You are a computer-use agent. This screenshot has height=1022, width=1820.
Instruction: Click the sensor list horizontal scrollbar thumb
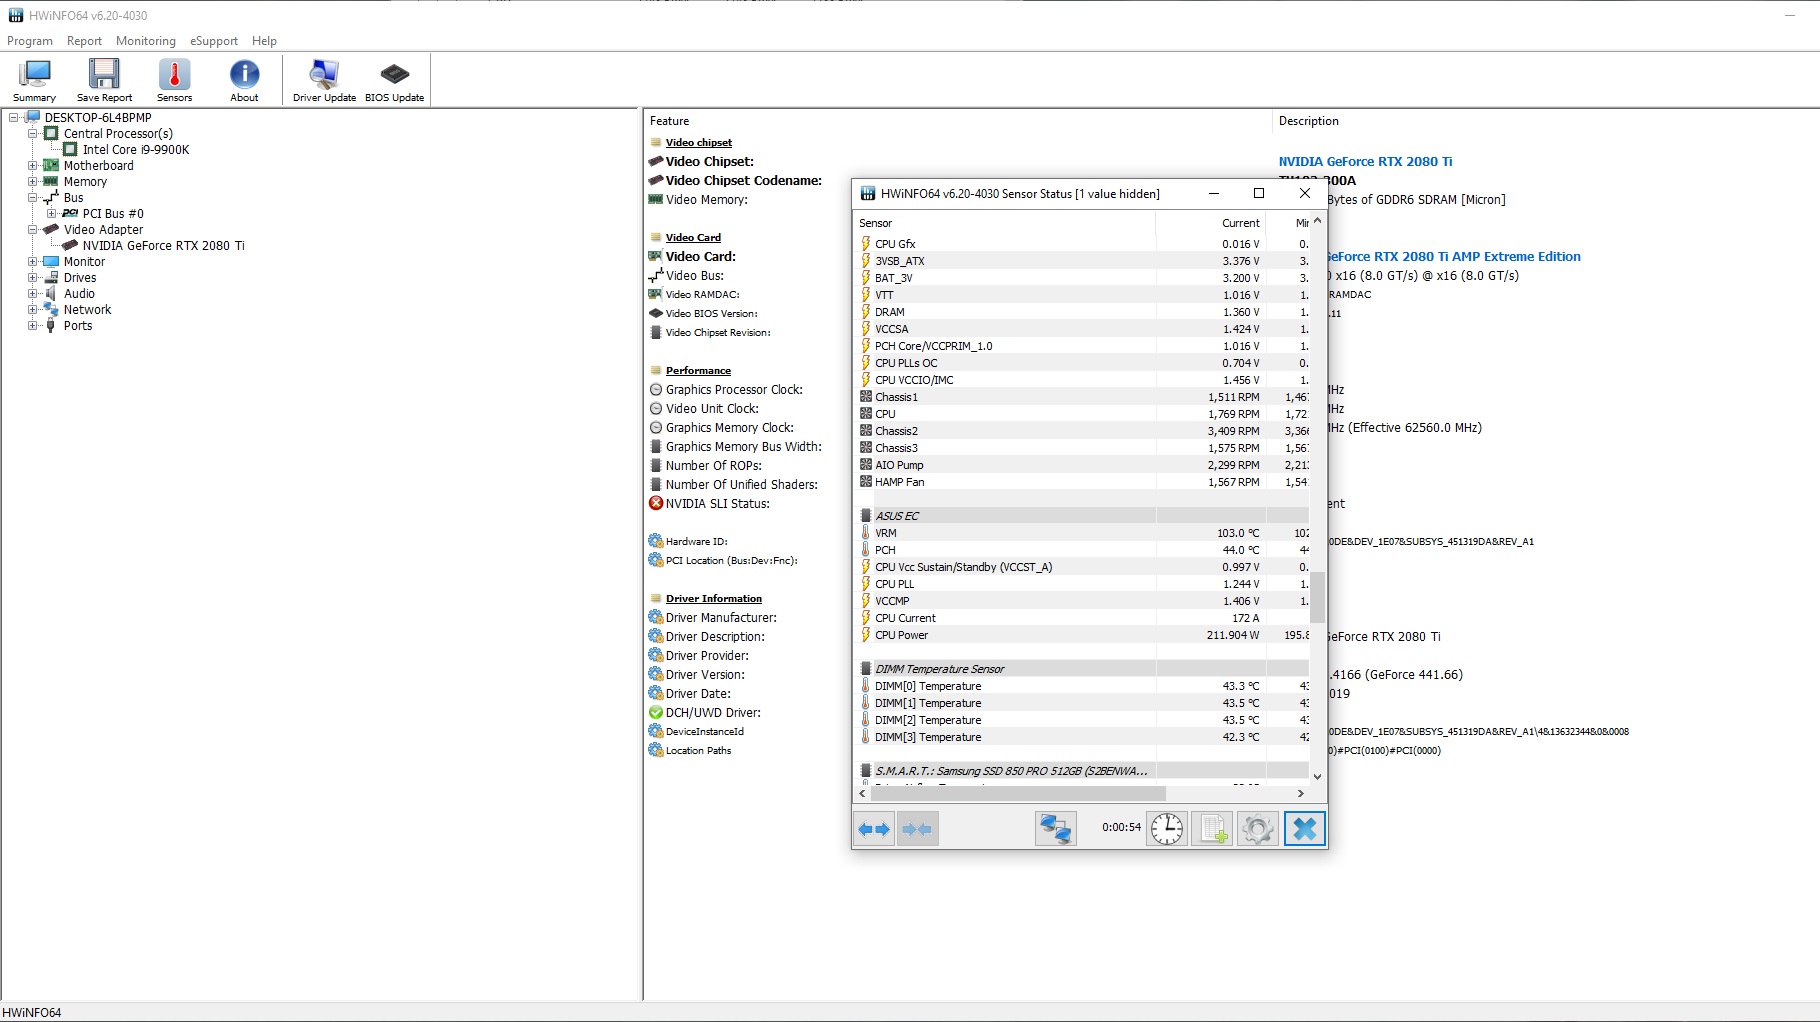1018,793
